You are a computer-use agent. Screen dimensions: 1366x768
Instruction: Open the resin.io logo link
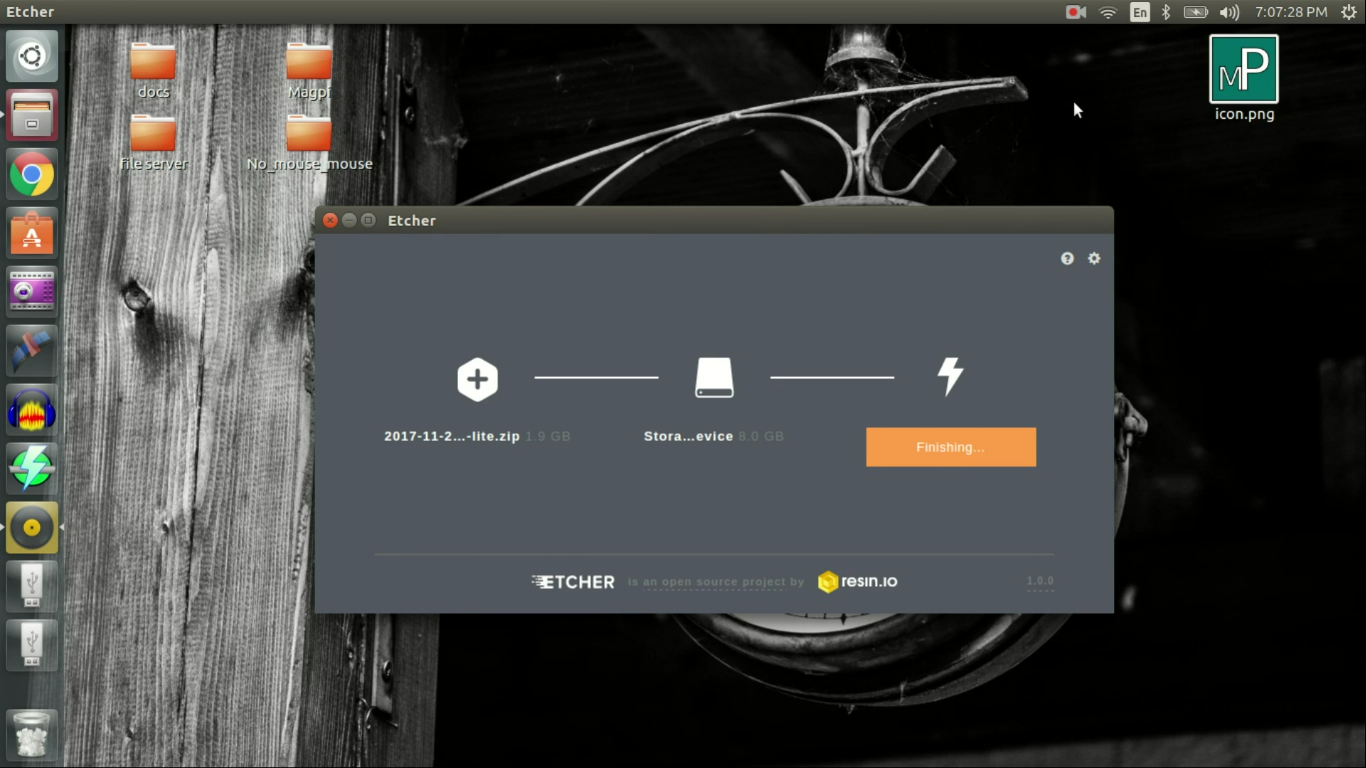pos(858,581)
